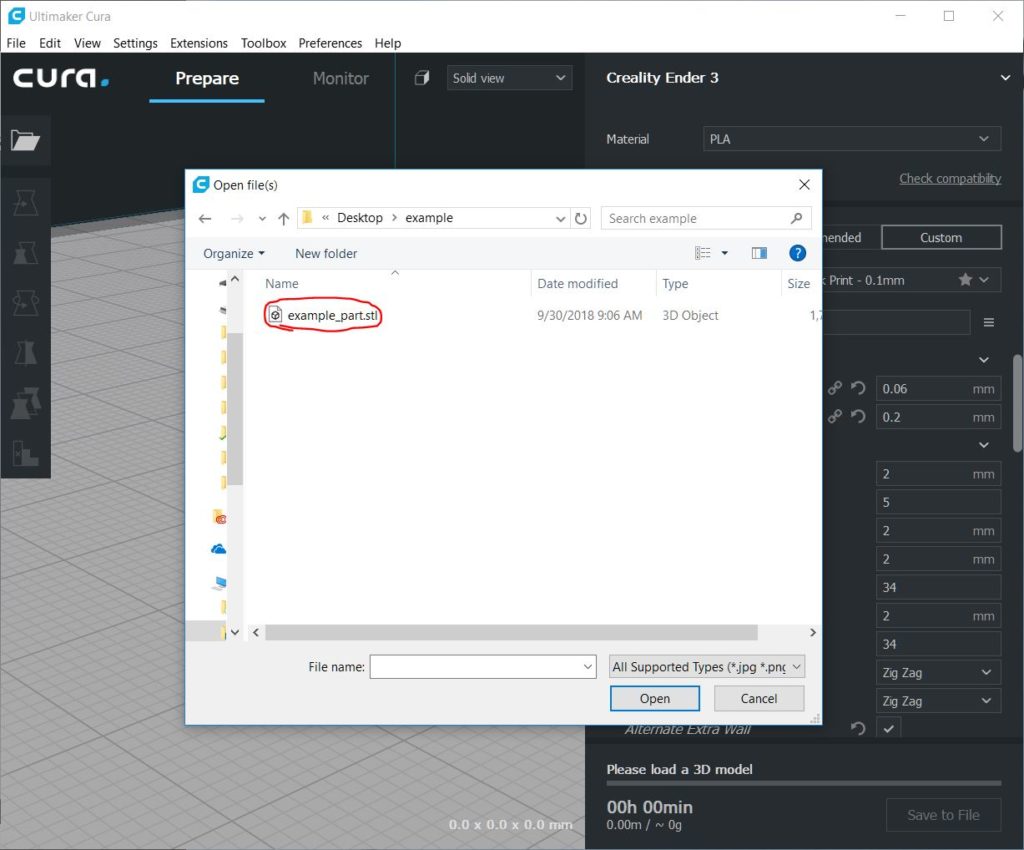Screen dimensions: 1024x850
Task: Sort by Date modified column header
Action: click(577, 283)
